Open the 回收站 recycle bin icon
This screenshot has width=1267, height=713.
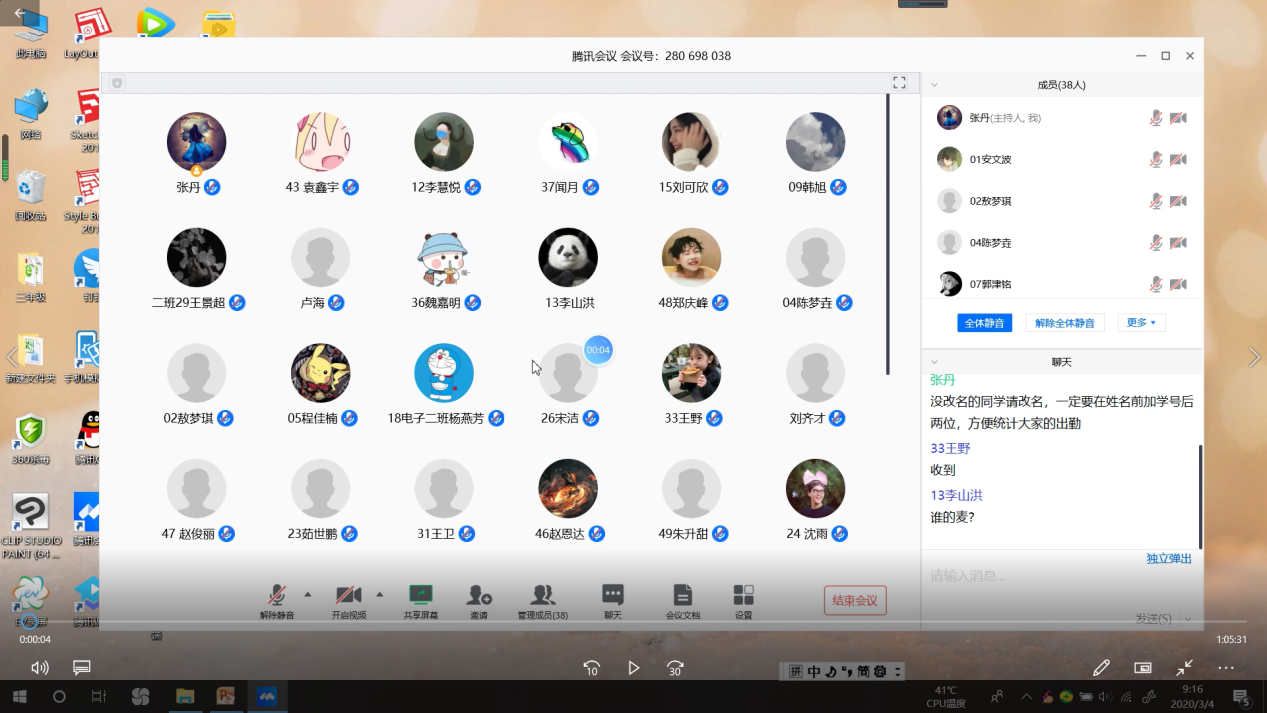pyautogui.click(x=31, y=194)
